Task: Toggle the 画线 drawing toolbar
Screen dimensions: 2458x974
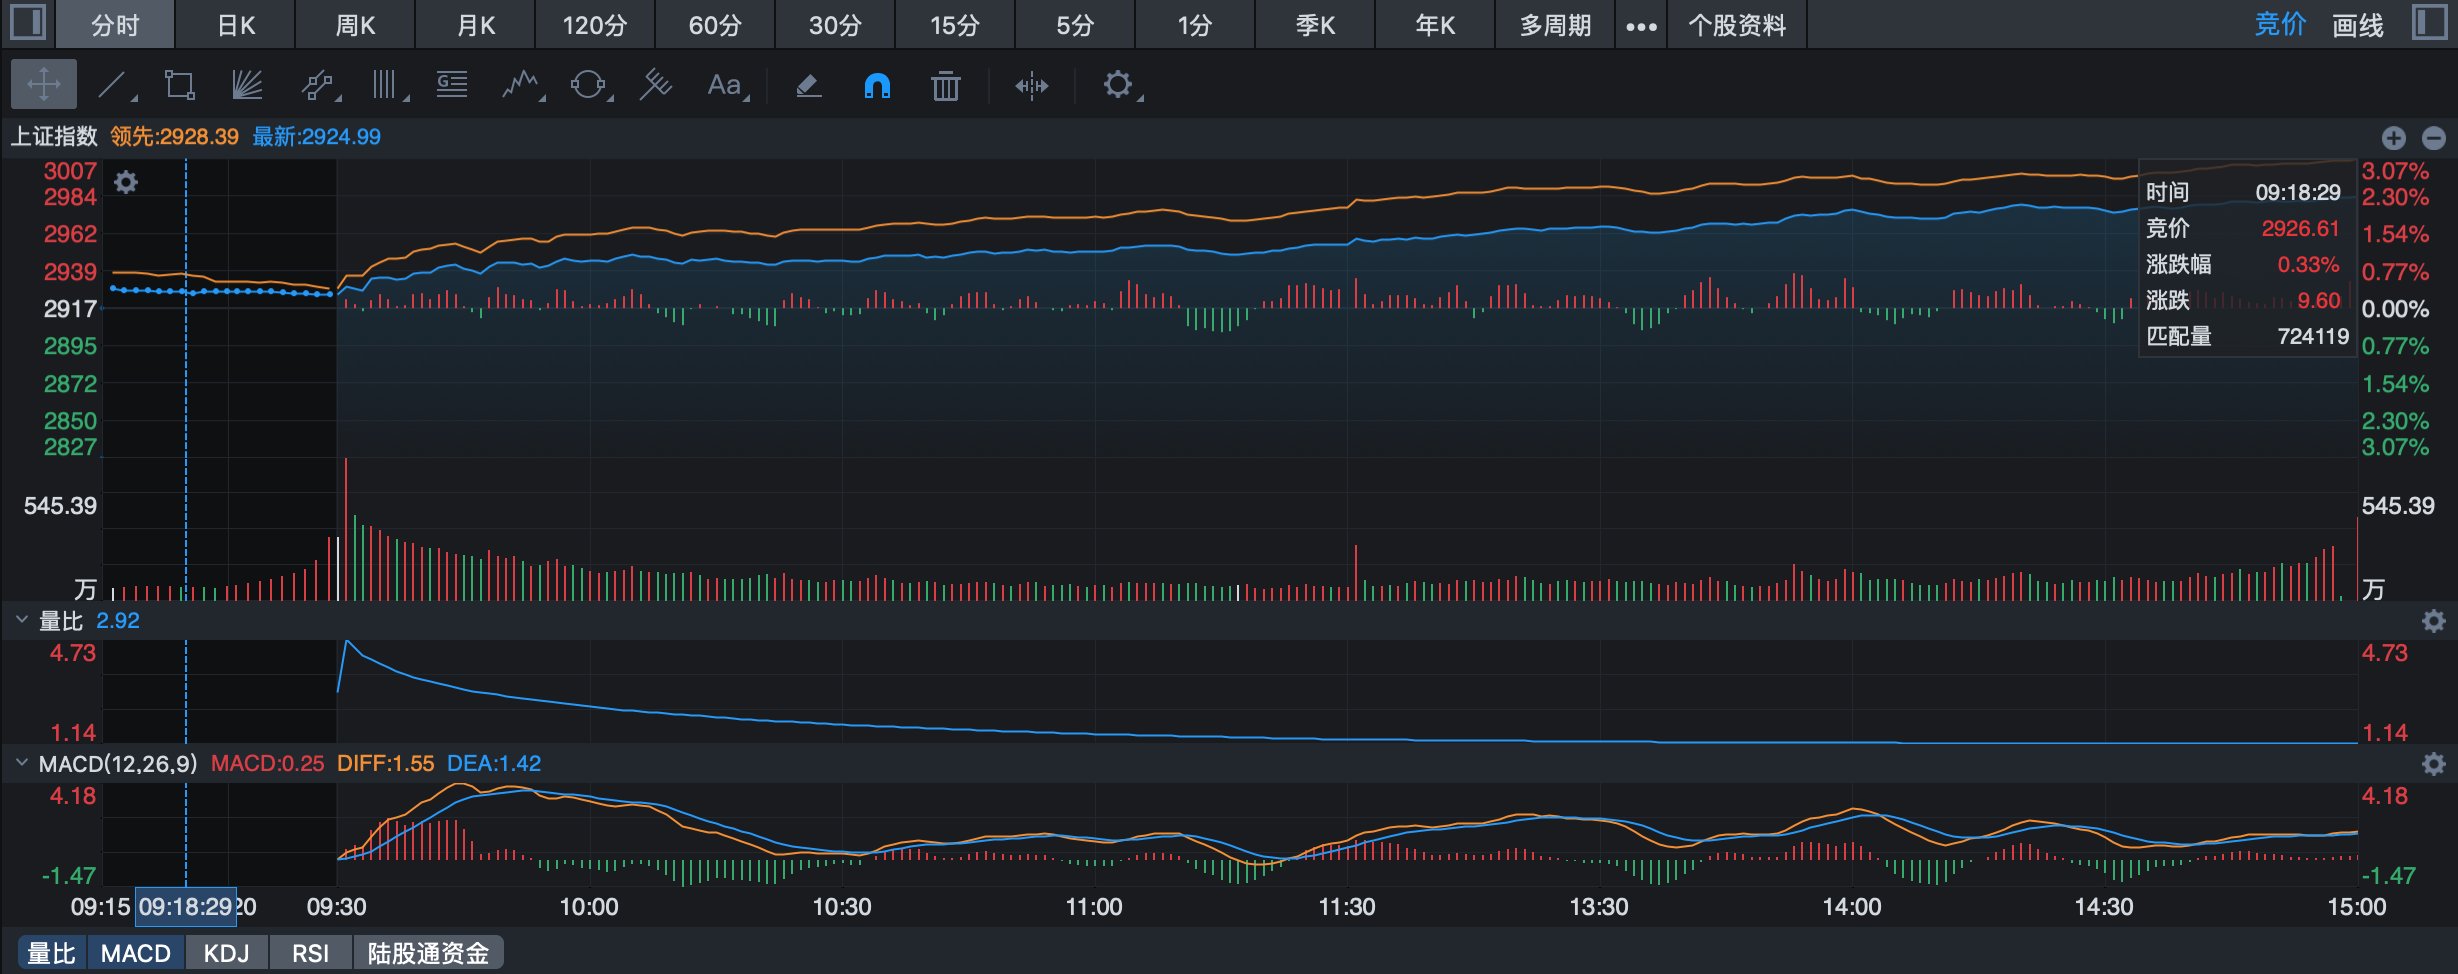Action: (x=2358, y=24)
